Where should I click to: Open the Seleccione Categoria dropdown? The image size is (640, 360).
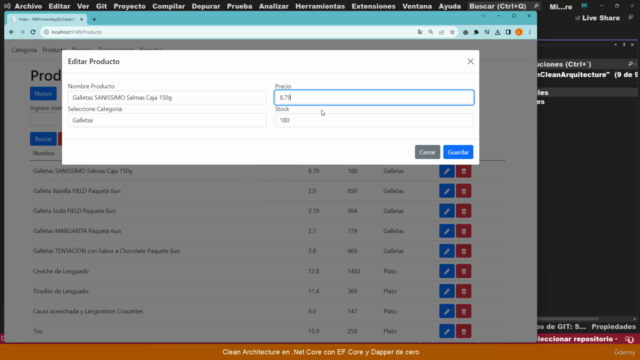167,120
